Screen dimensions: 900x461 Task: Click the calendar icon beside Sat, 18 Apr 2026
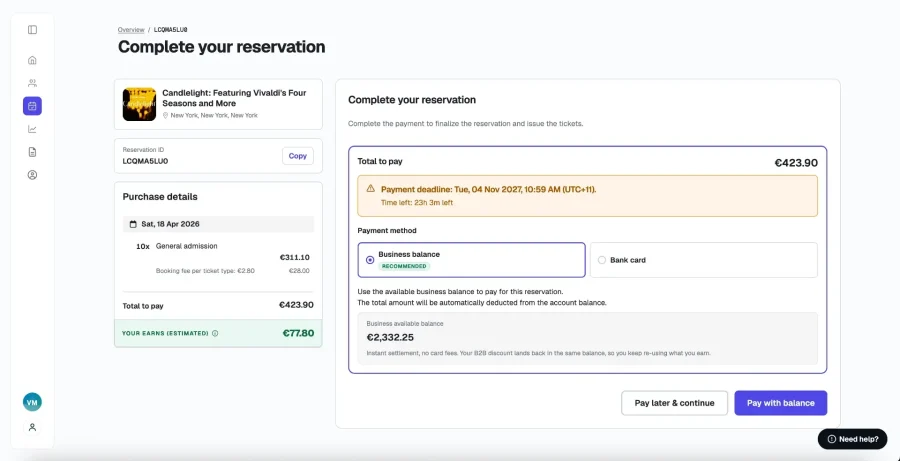(133, 224)
